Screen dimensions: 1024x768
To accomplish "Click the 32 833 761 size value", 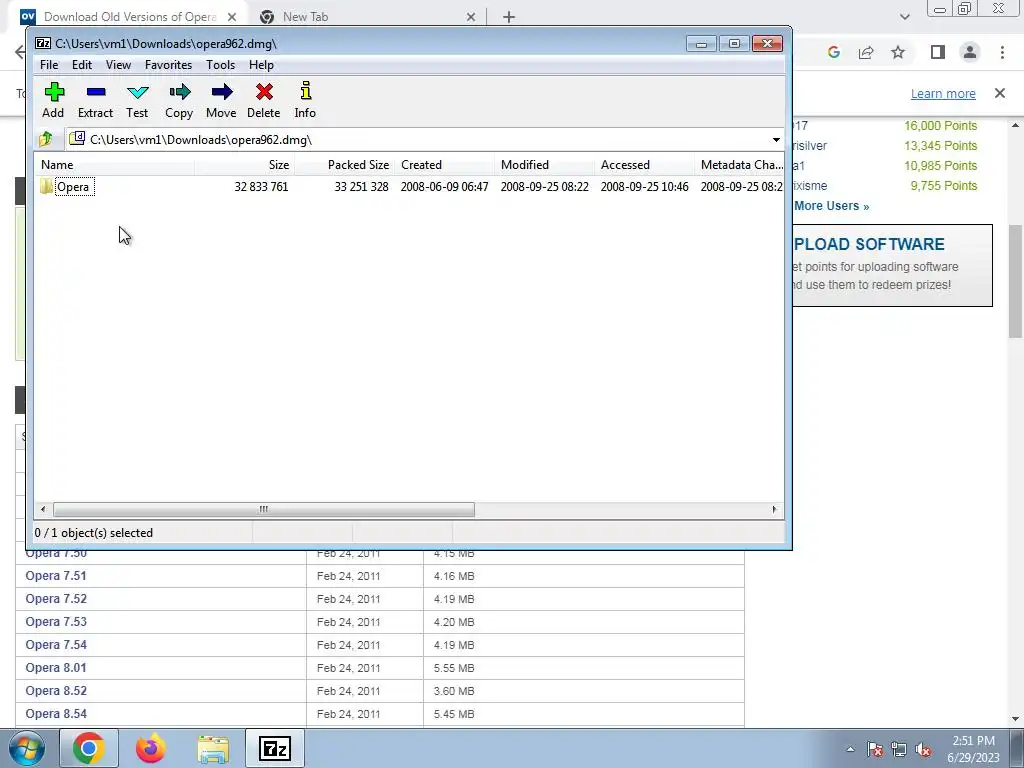I will click(261, 187).
